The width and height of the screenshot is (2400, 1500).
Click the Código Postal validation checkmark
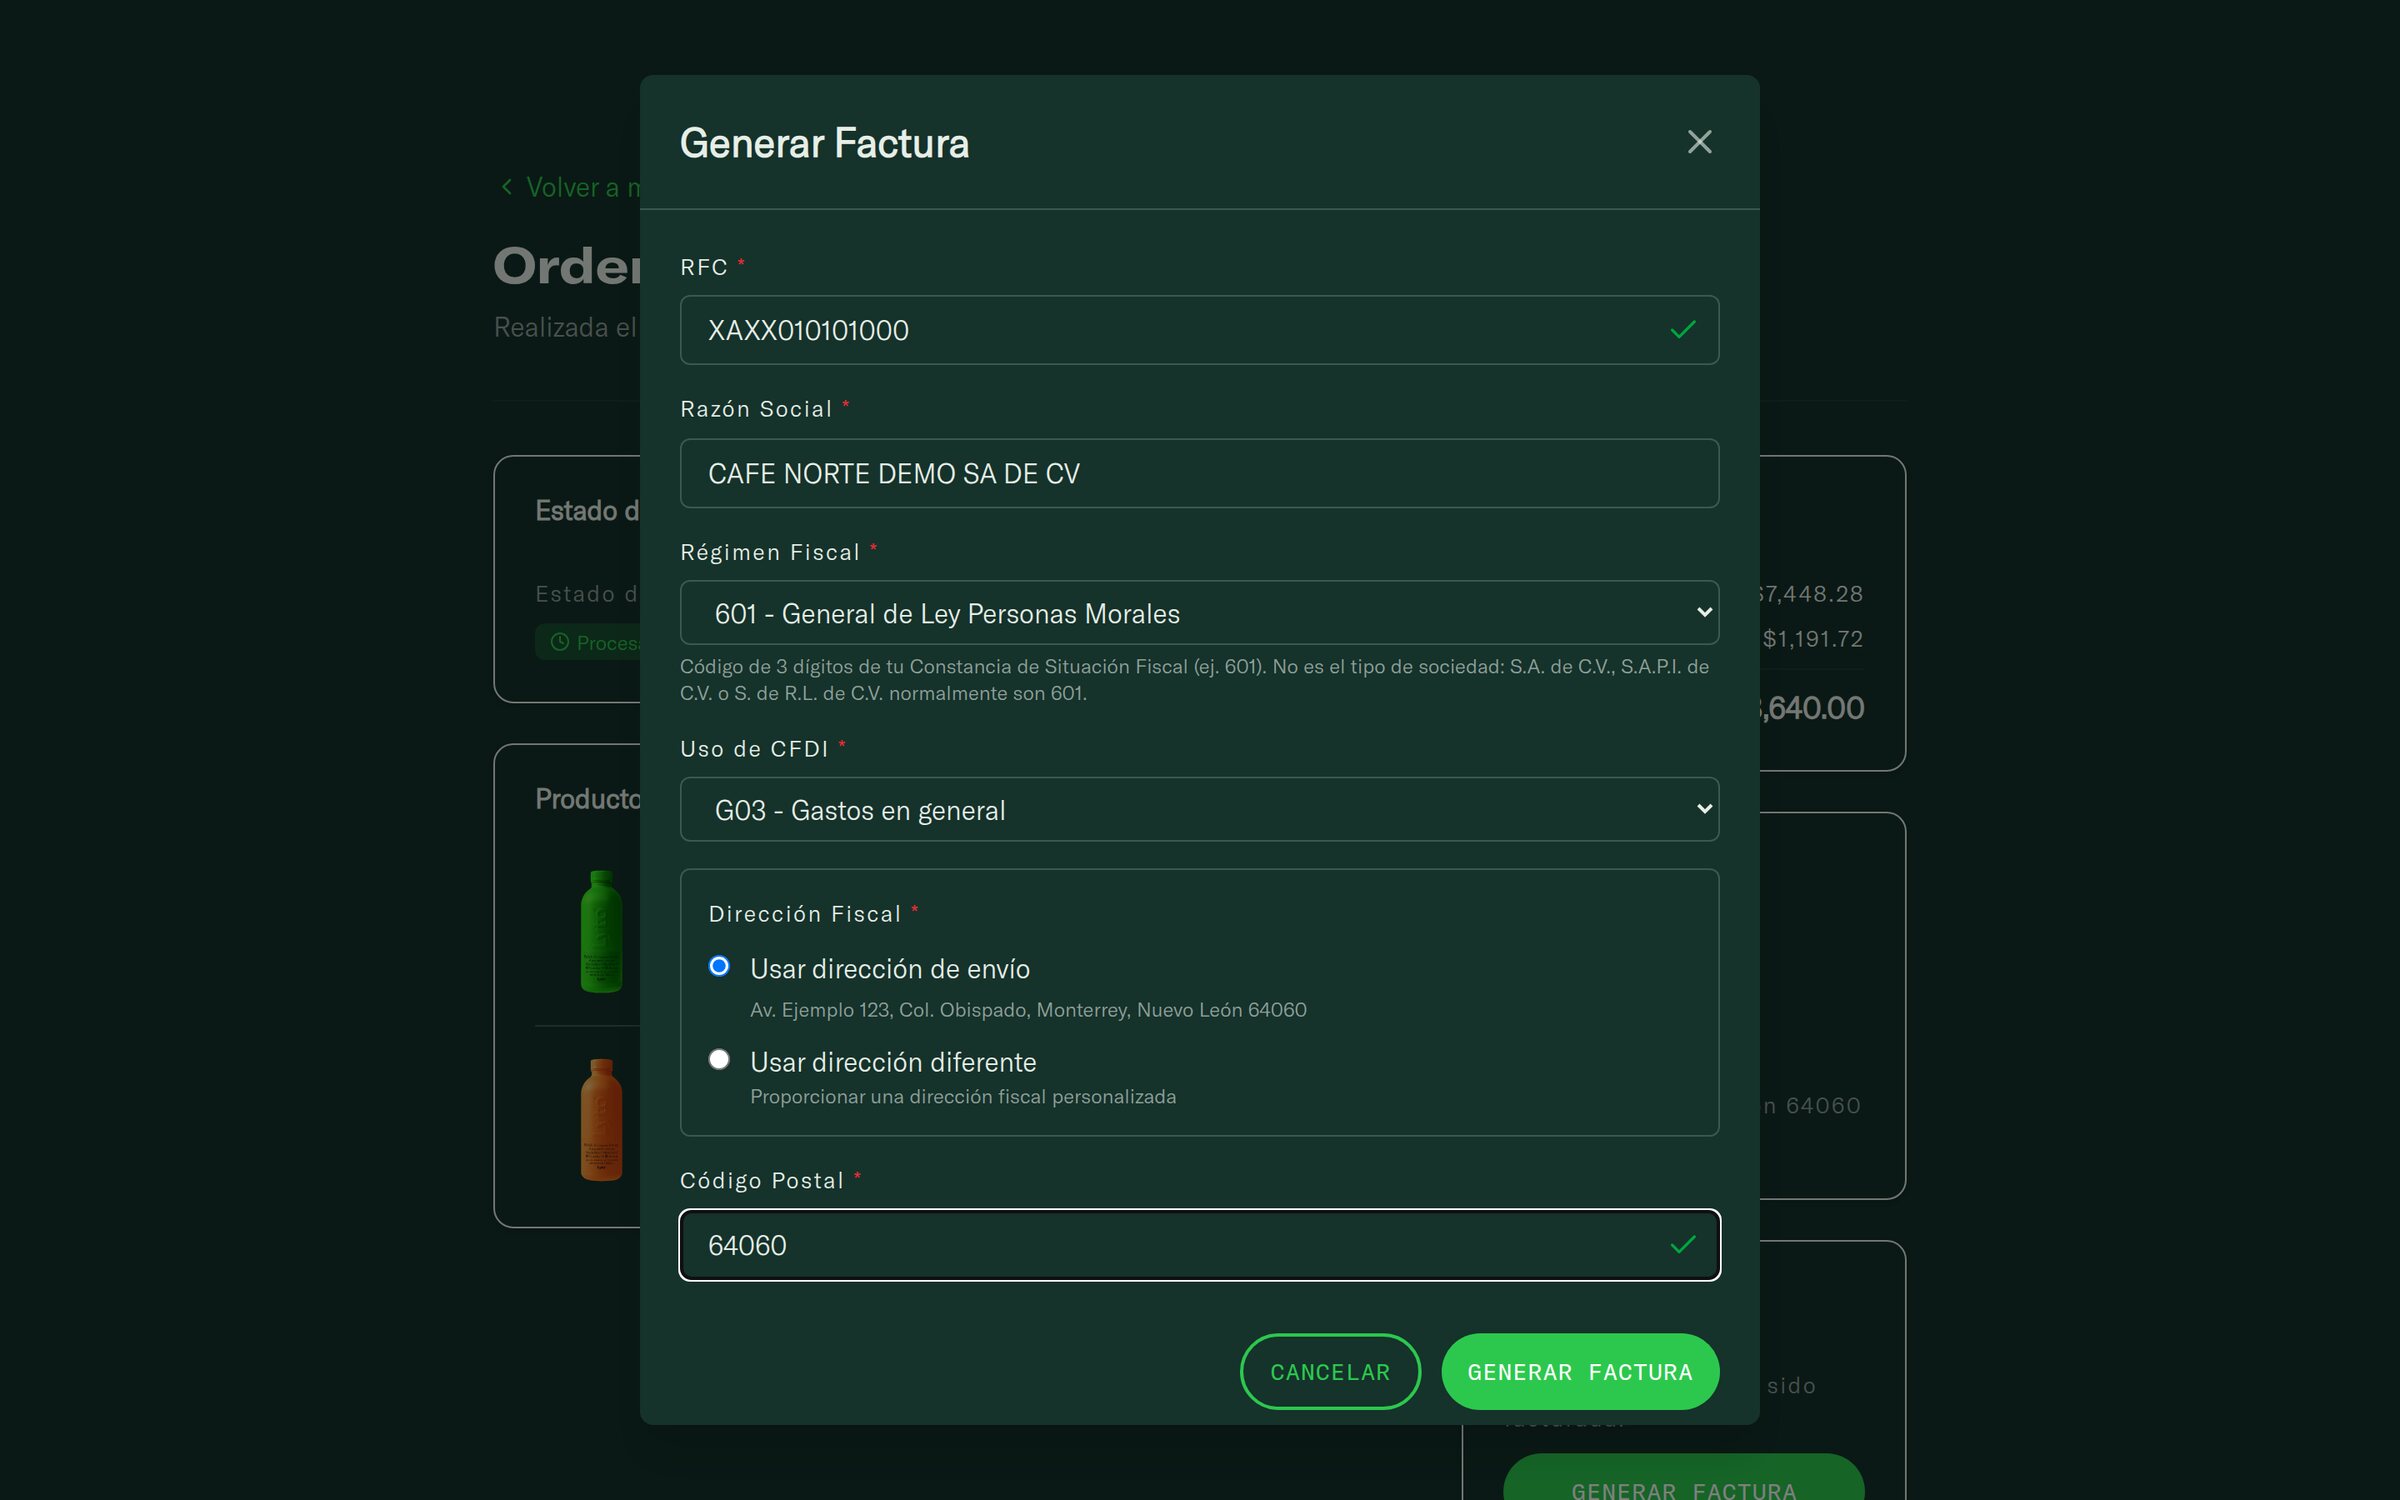(1683, 1245)
